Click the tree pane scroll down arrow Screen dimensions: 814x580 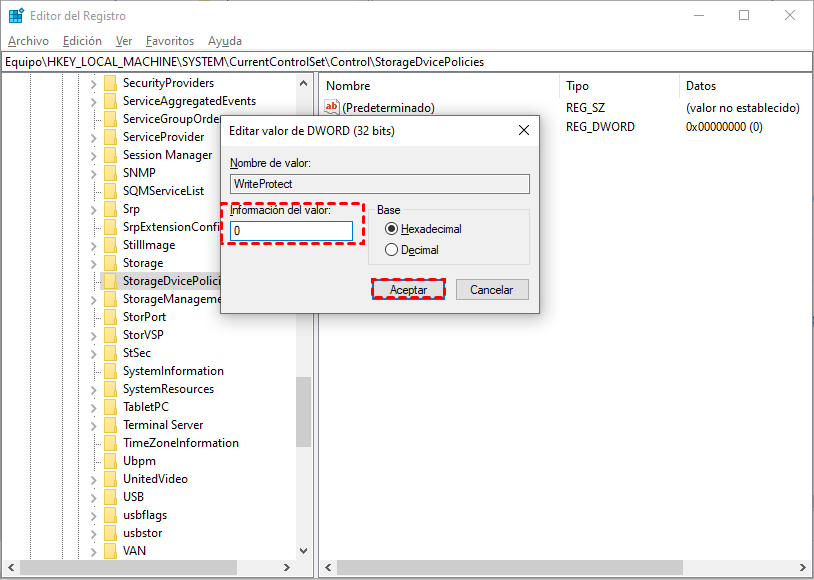coord(304,551)
